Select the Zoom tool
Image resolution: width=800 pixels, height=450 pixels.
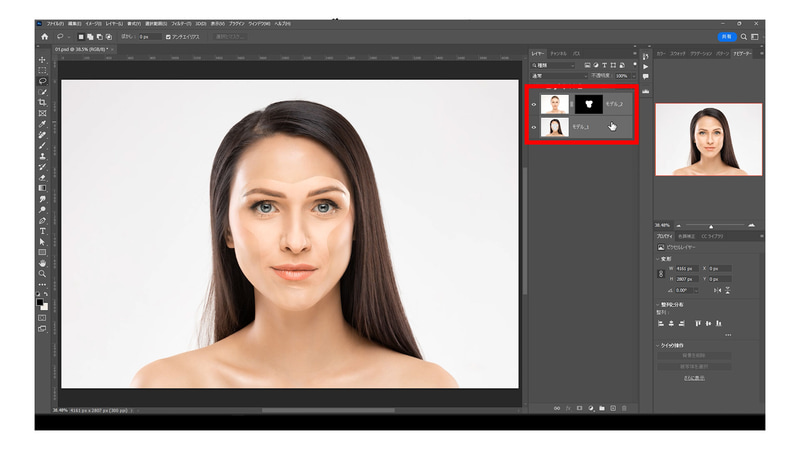(x=42, y=274)
